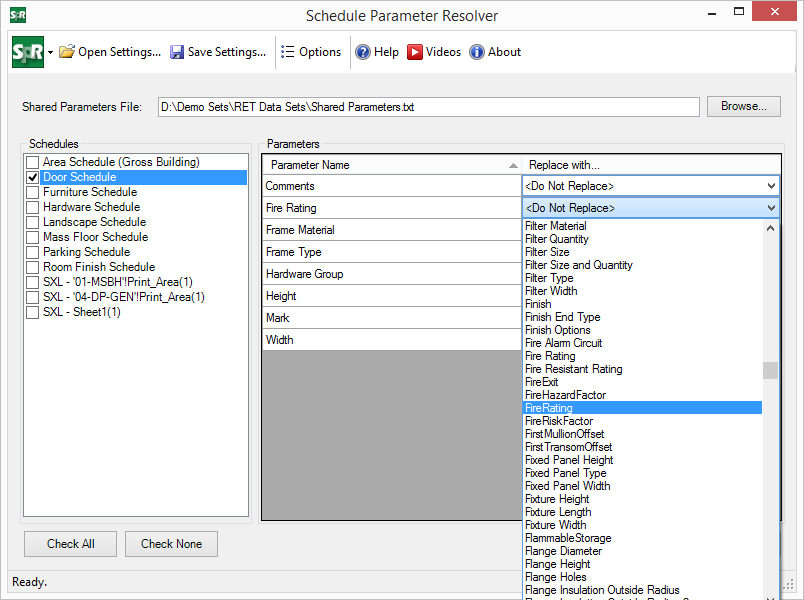Viewport: 804px width, 600px height.
Task: Click the Save Settings floppy disk icon
Action: 177,52
